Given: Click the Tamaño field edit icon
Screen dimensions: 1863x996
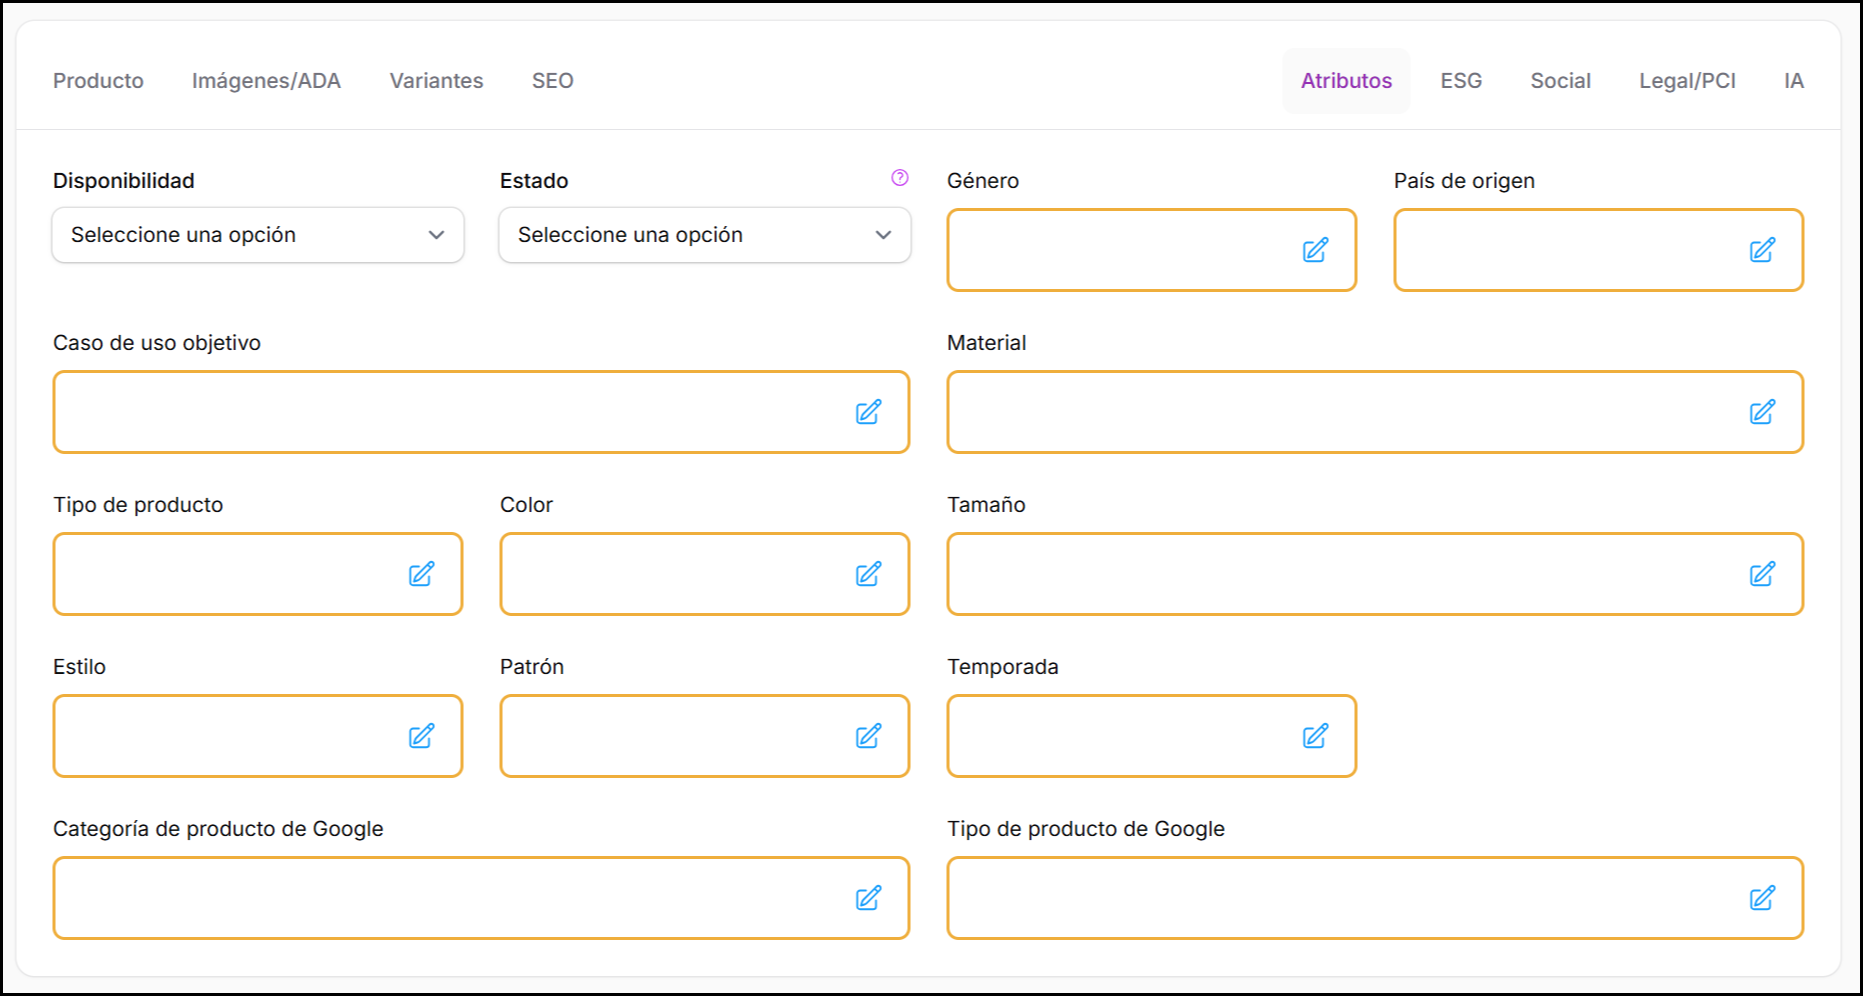Looking at the screenshot, I should pos(1762,574).
